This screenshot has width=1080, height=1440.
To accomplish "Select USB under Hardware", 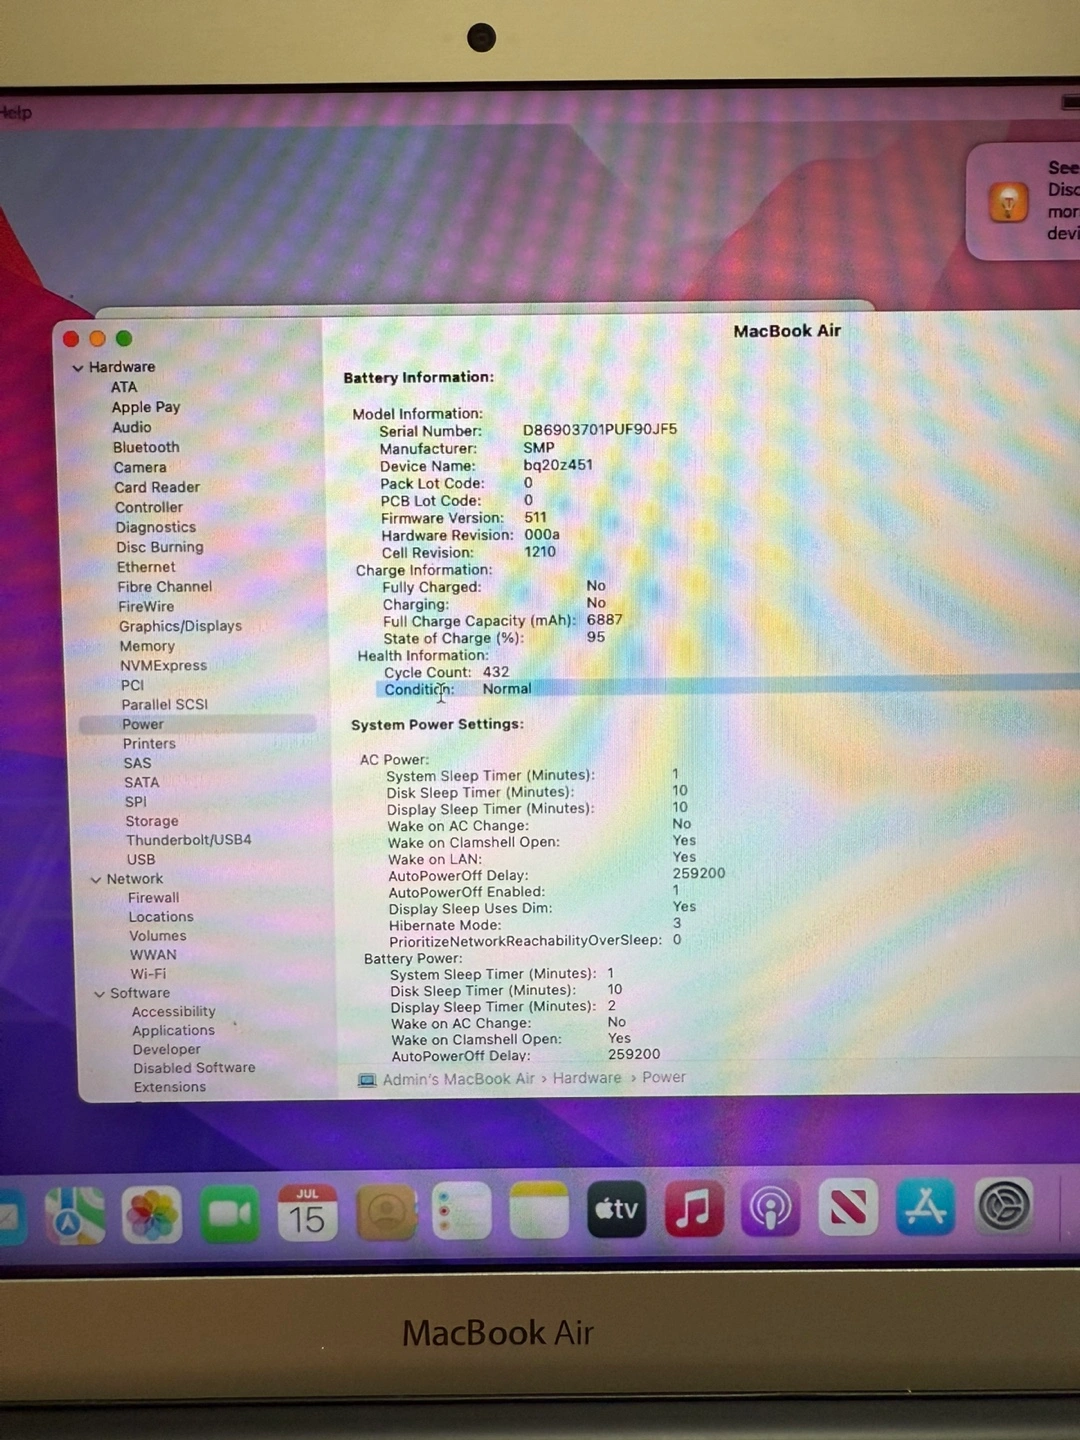I will coord(141,860).
